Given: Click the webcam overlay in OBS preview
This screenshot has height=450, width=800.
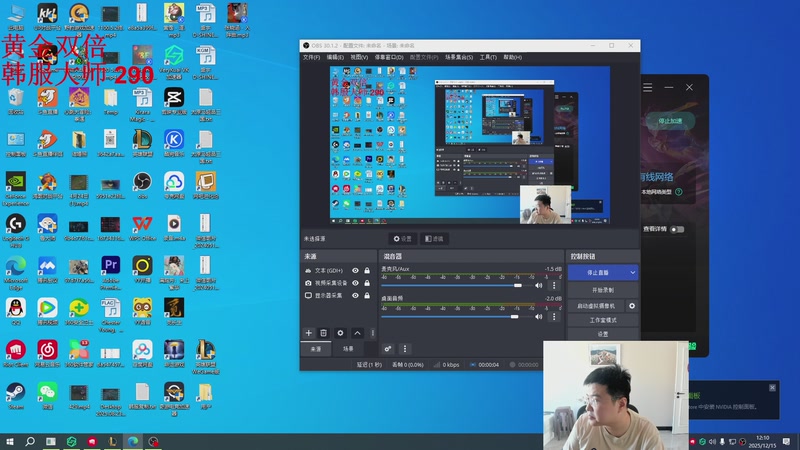Looking at the screenshot, I should click(545, 205).
